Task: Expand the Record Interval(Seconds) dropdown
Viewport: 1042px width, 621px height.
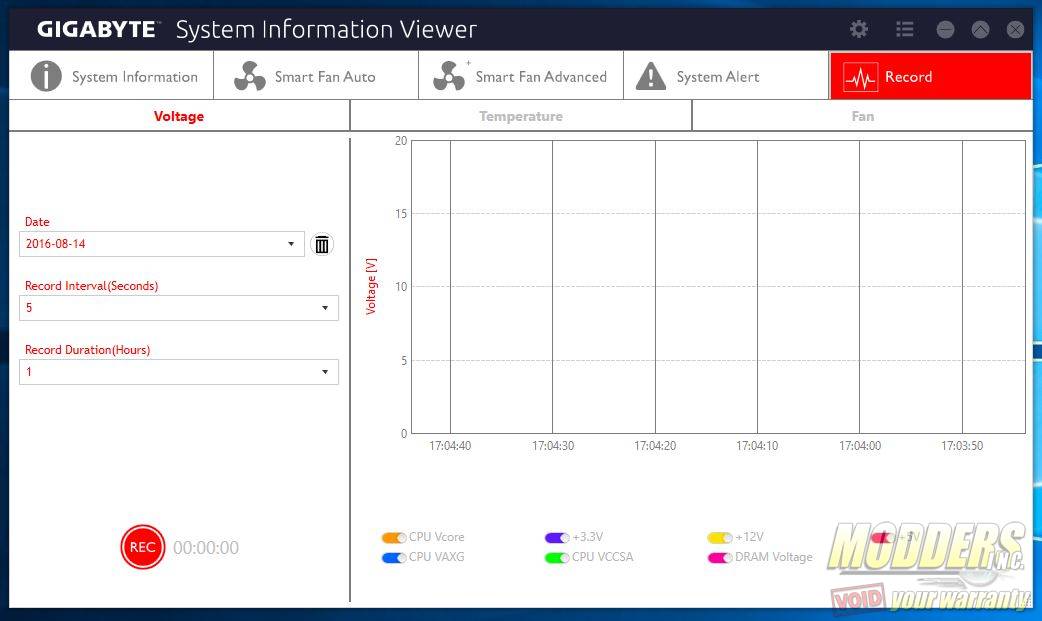Action: click(179, 308)
